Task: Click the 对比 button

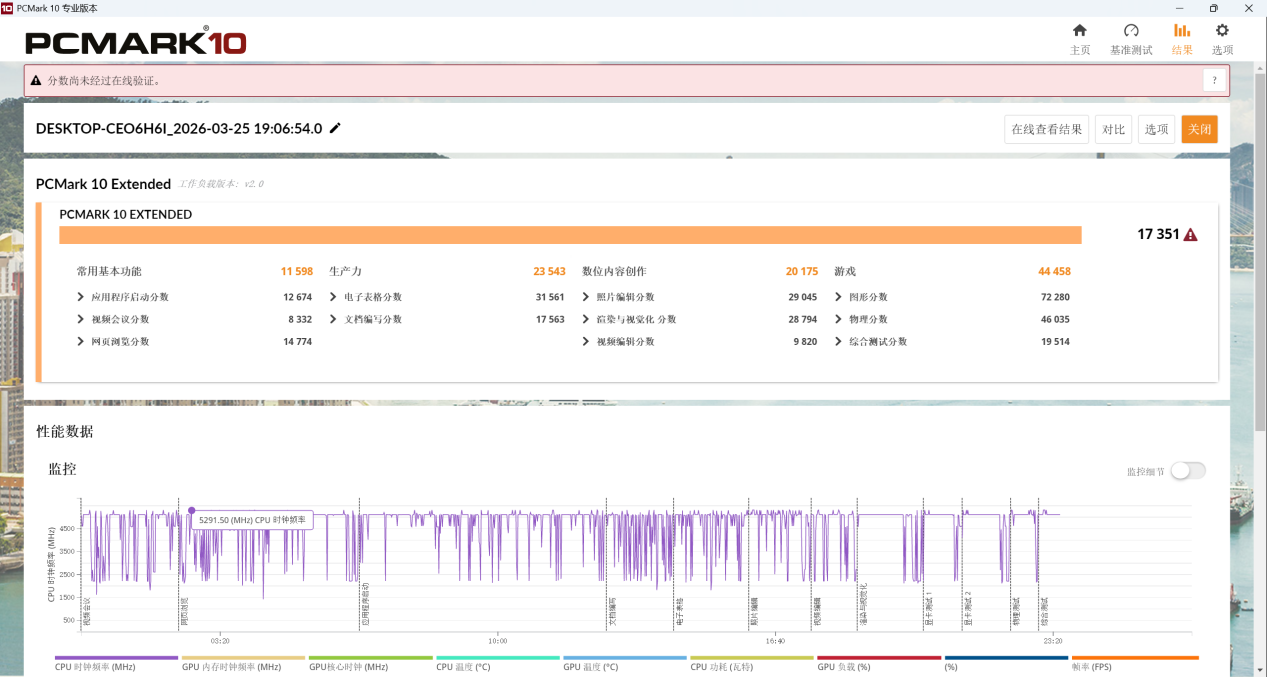Action: pyautogui.click(x=1113, y=129)
